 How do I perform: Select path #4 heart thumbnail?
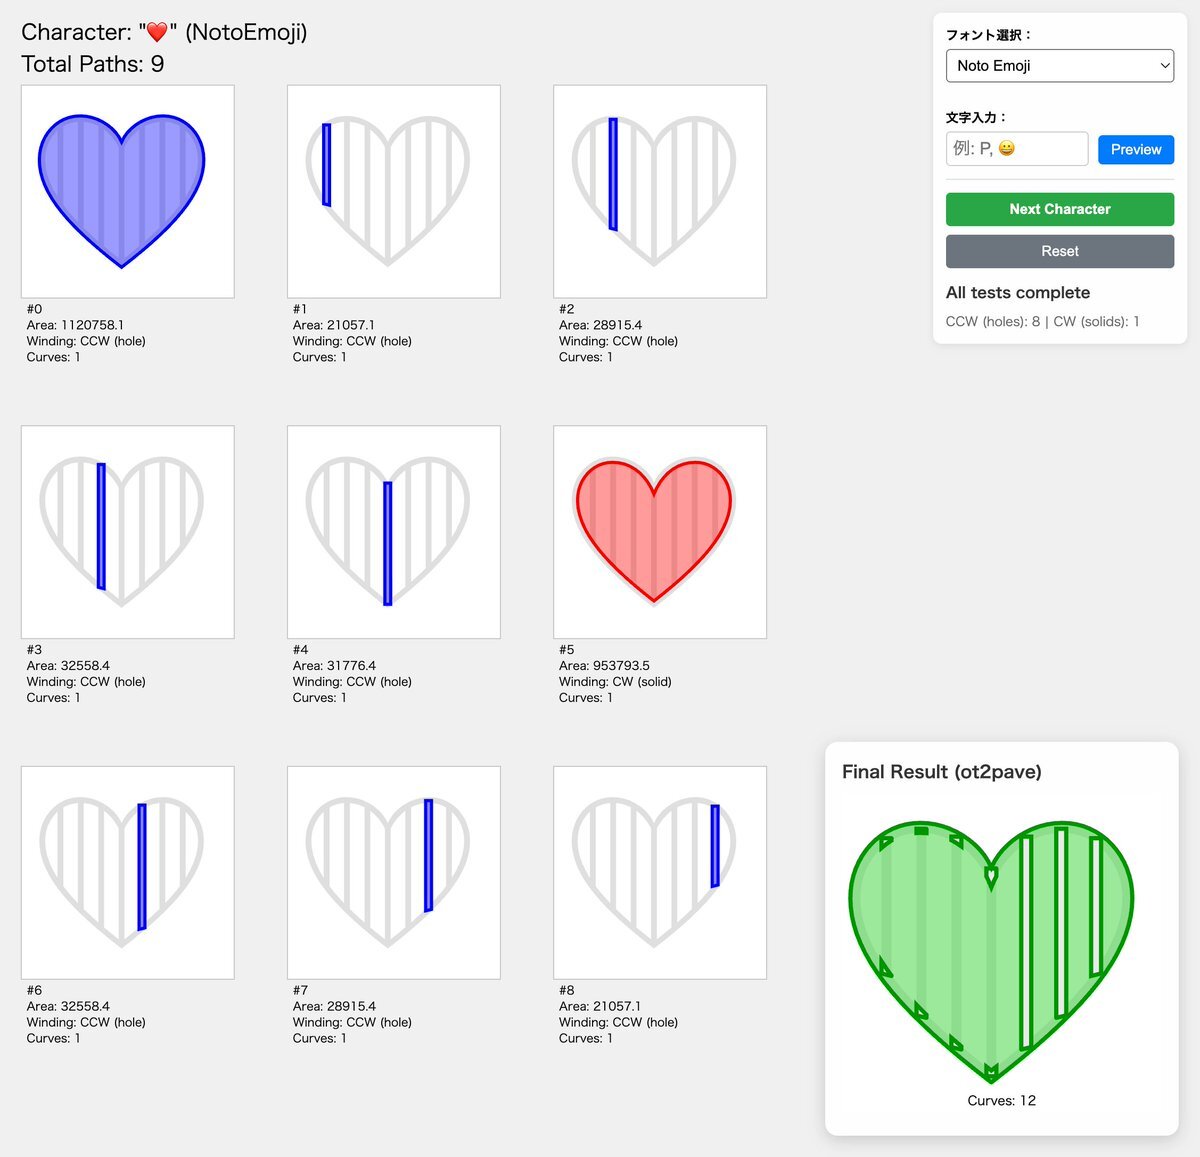pos(394,532)
